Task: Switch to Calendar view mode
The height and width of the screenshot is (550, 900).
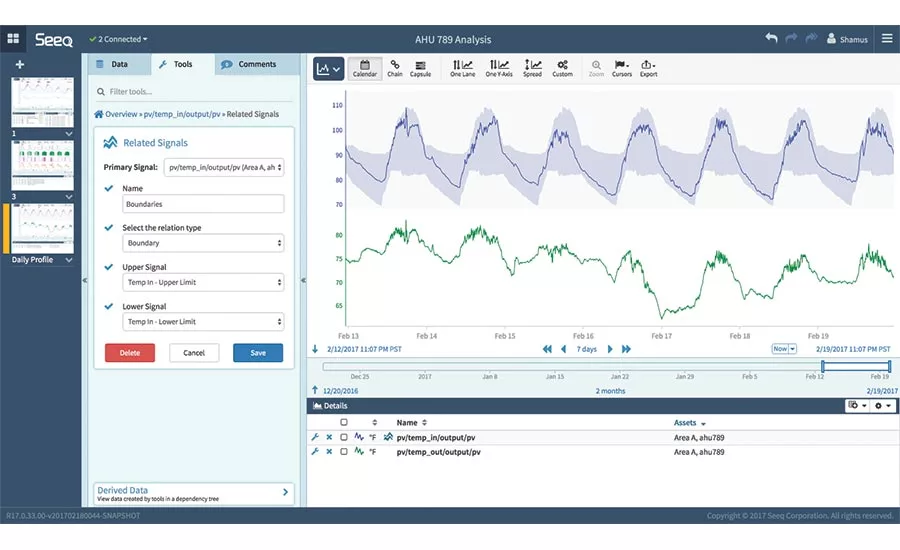Action: [364, 68]
